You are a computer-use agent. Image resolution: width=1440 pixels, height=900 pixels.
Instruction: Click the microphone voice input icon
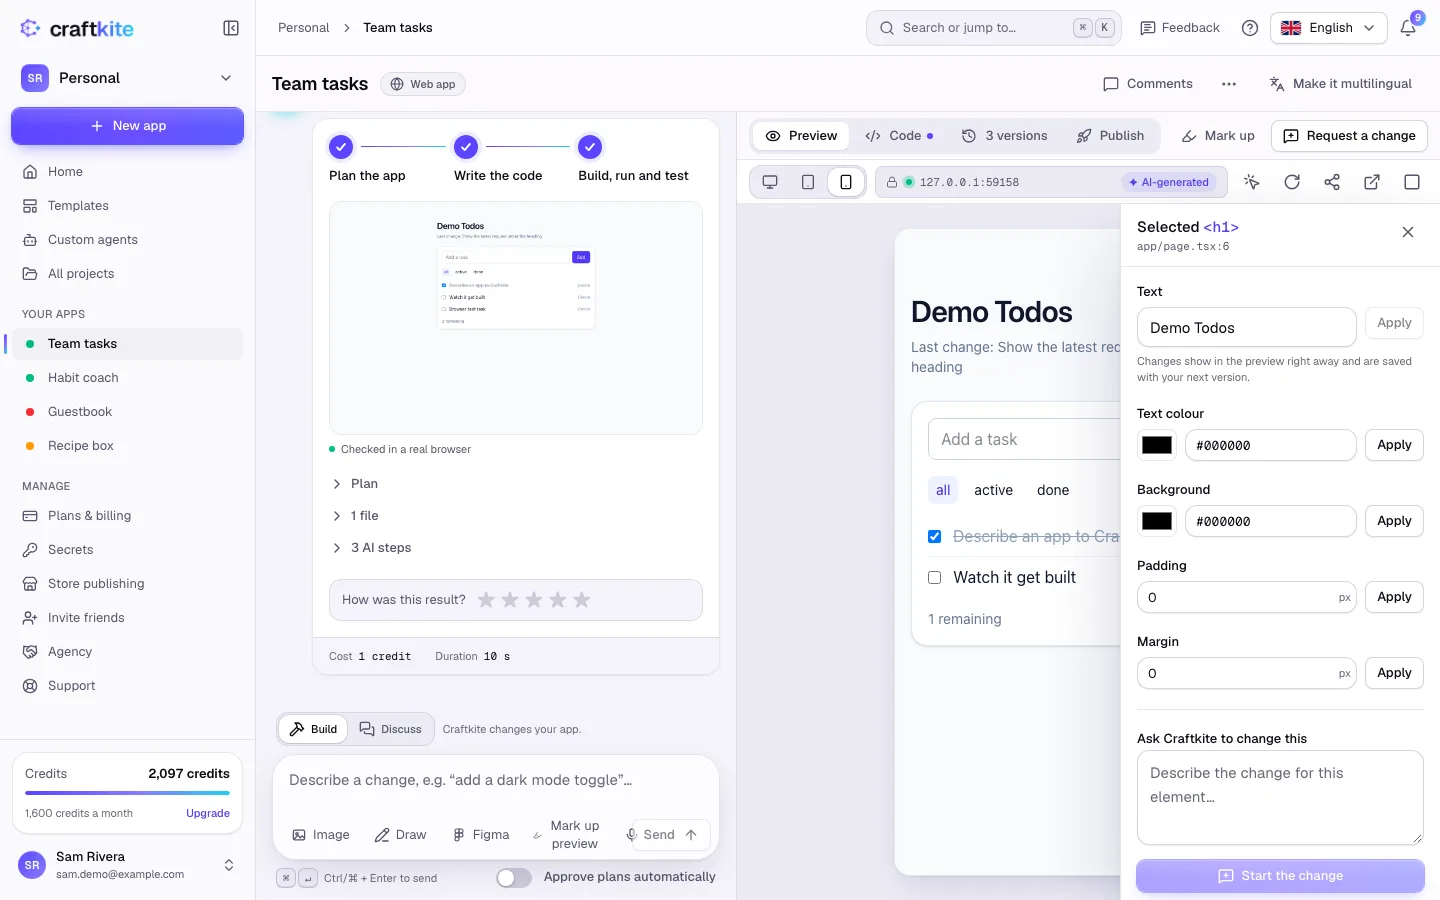(x=632, y=835)
